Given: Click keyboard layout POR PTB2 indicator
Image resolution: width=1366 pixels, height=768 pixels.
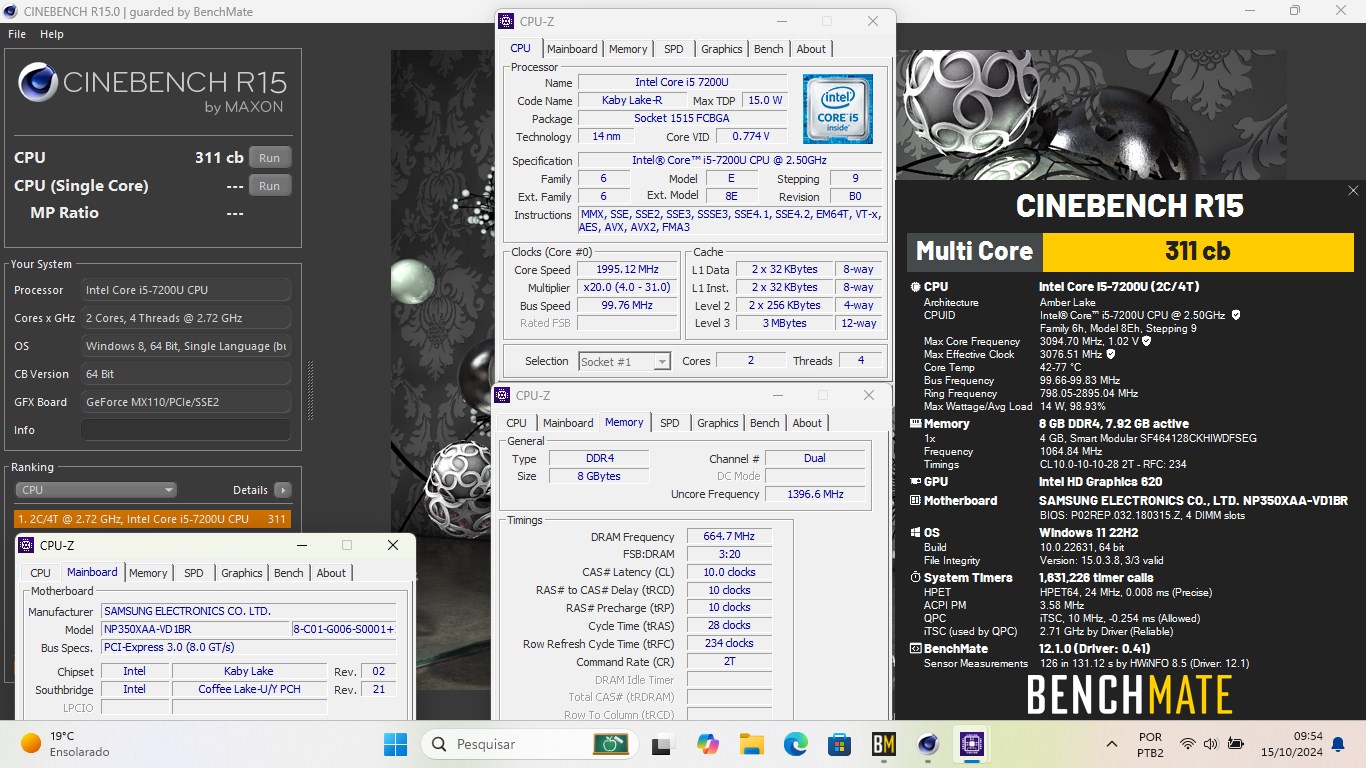Looking at the screenshot, I should tap(1151, 745).
